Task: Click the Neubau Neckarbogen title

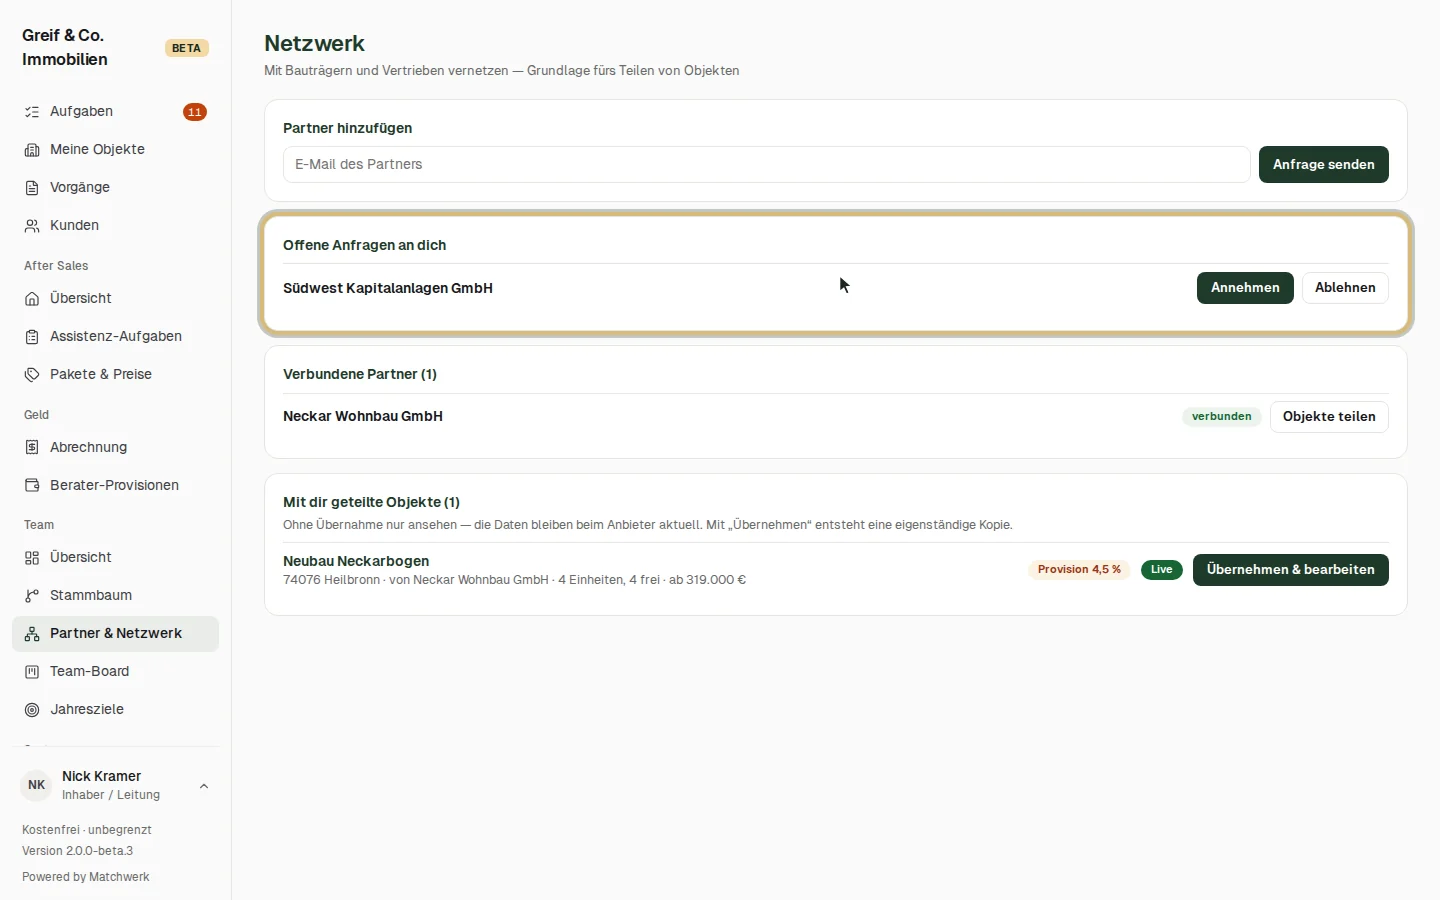Action: [356, 561]
